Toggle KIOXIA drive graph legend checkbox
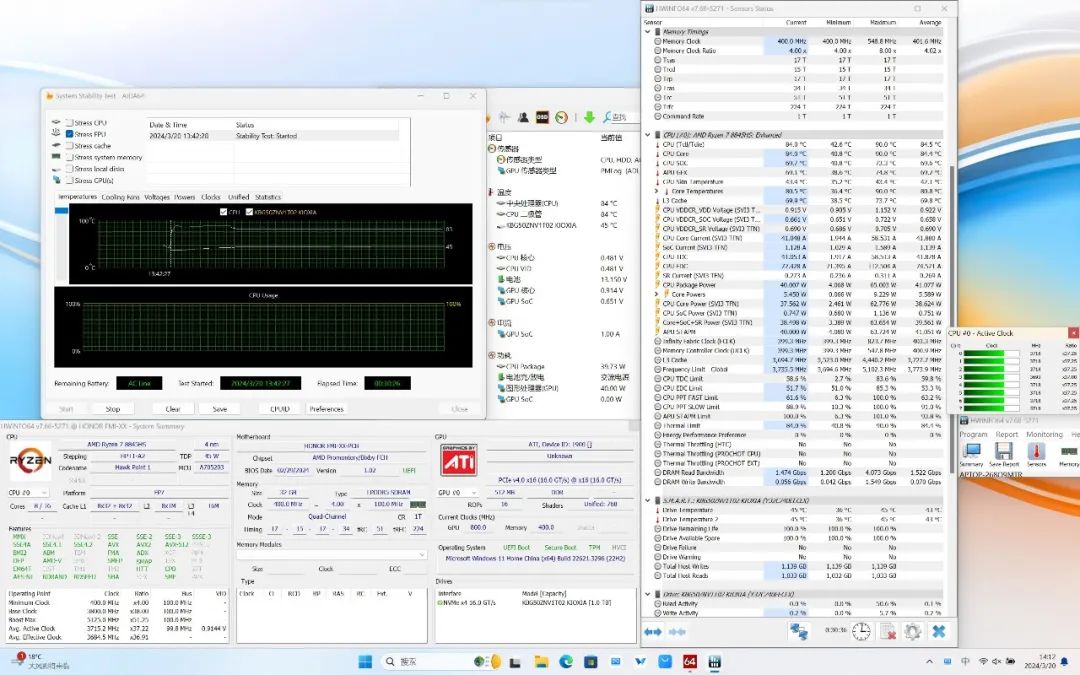Viewport: 1080px width, 675px height. [x=249, y=212]
